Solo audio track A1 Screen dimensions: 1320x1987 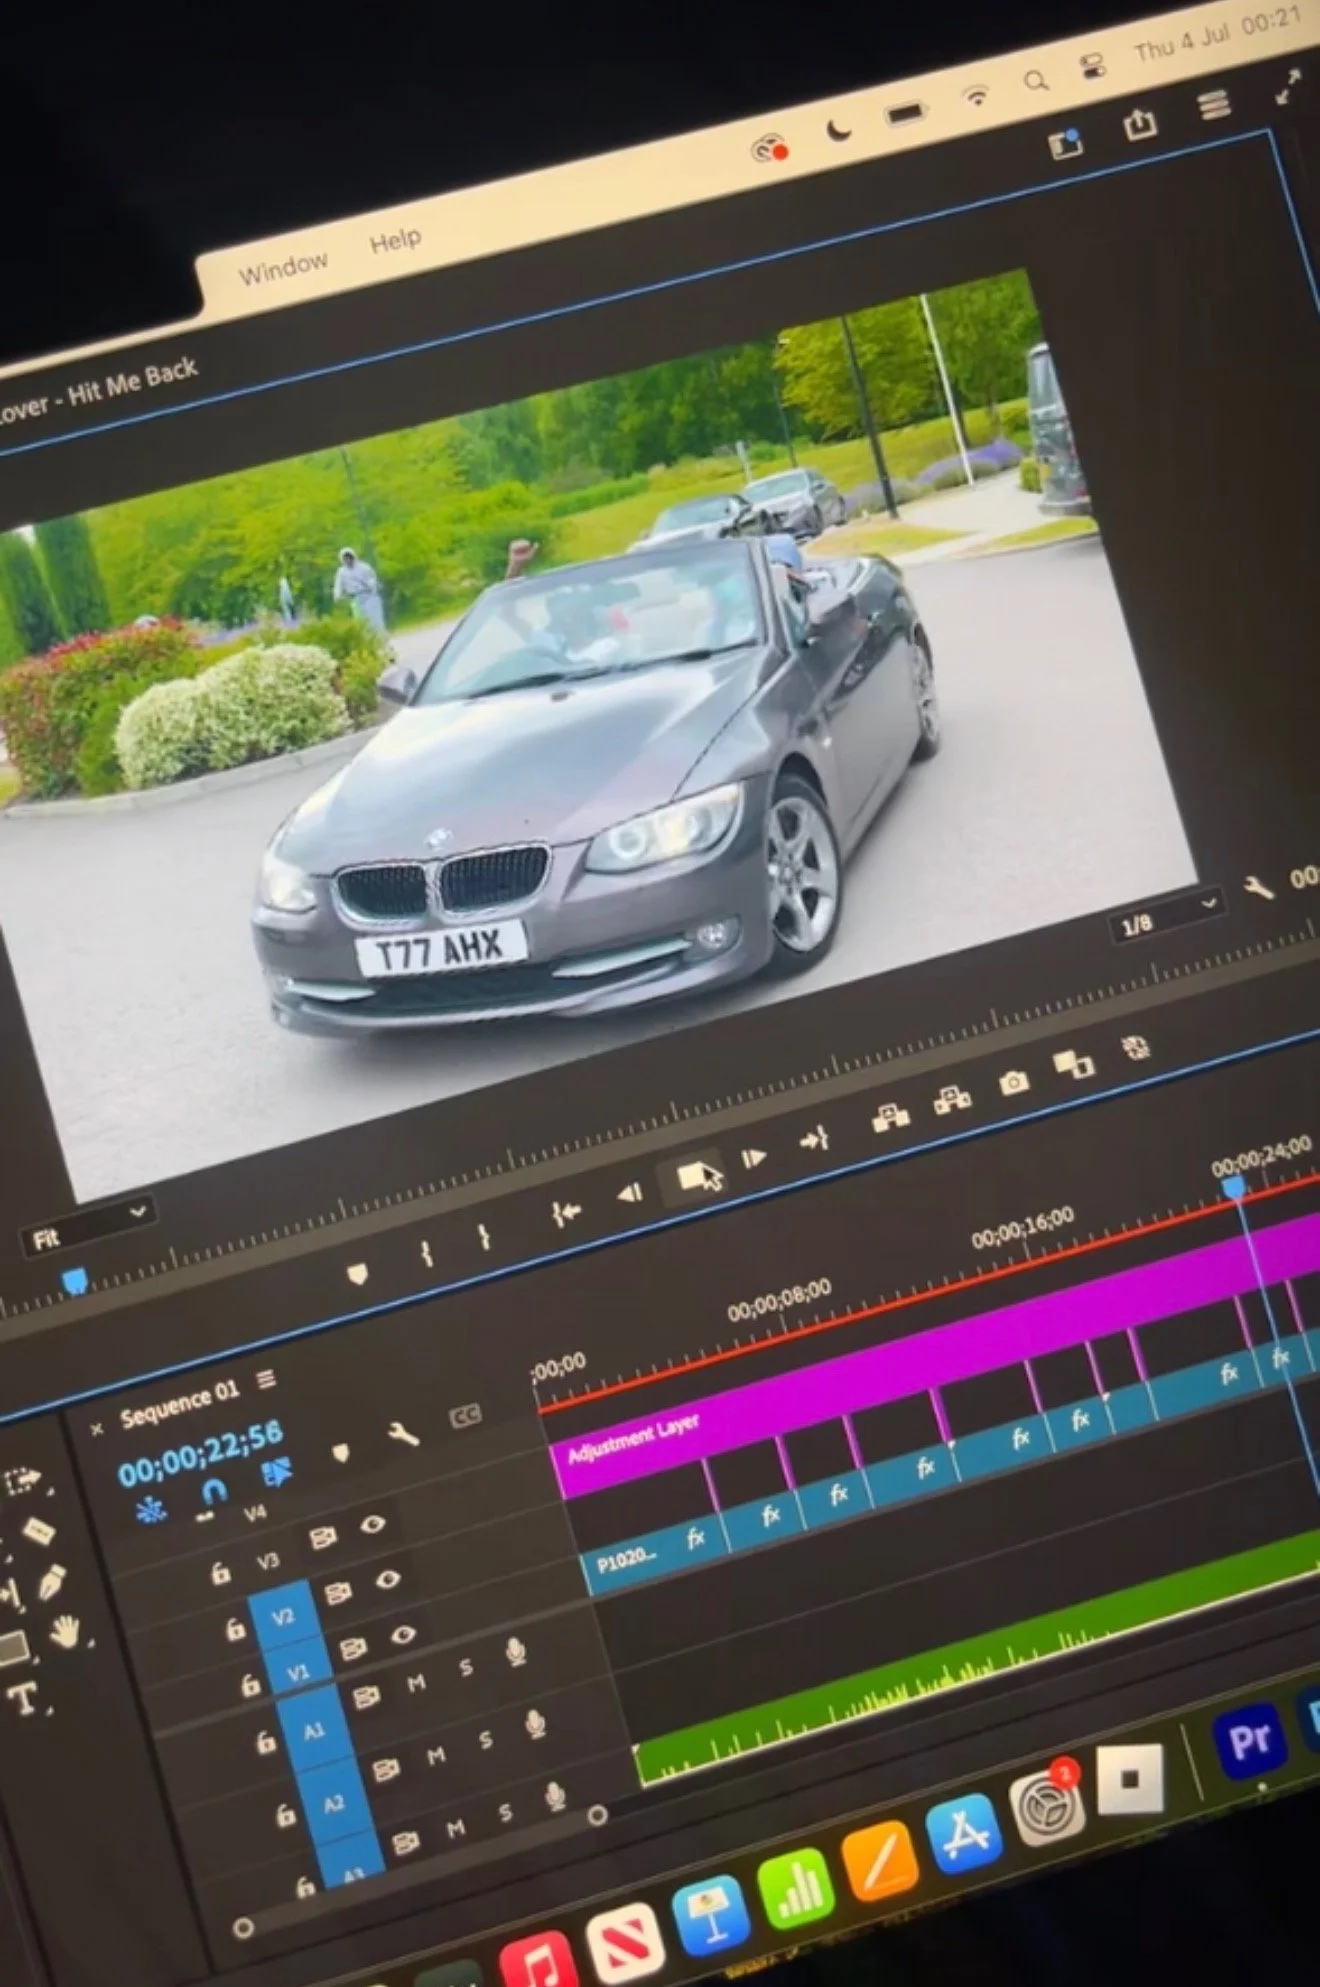click(465, 1667)
